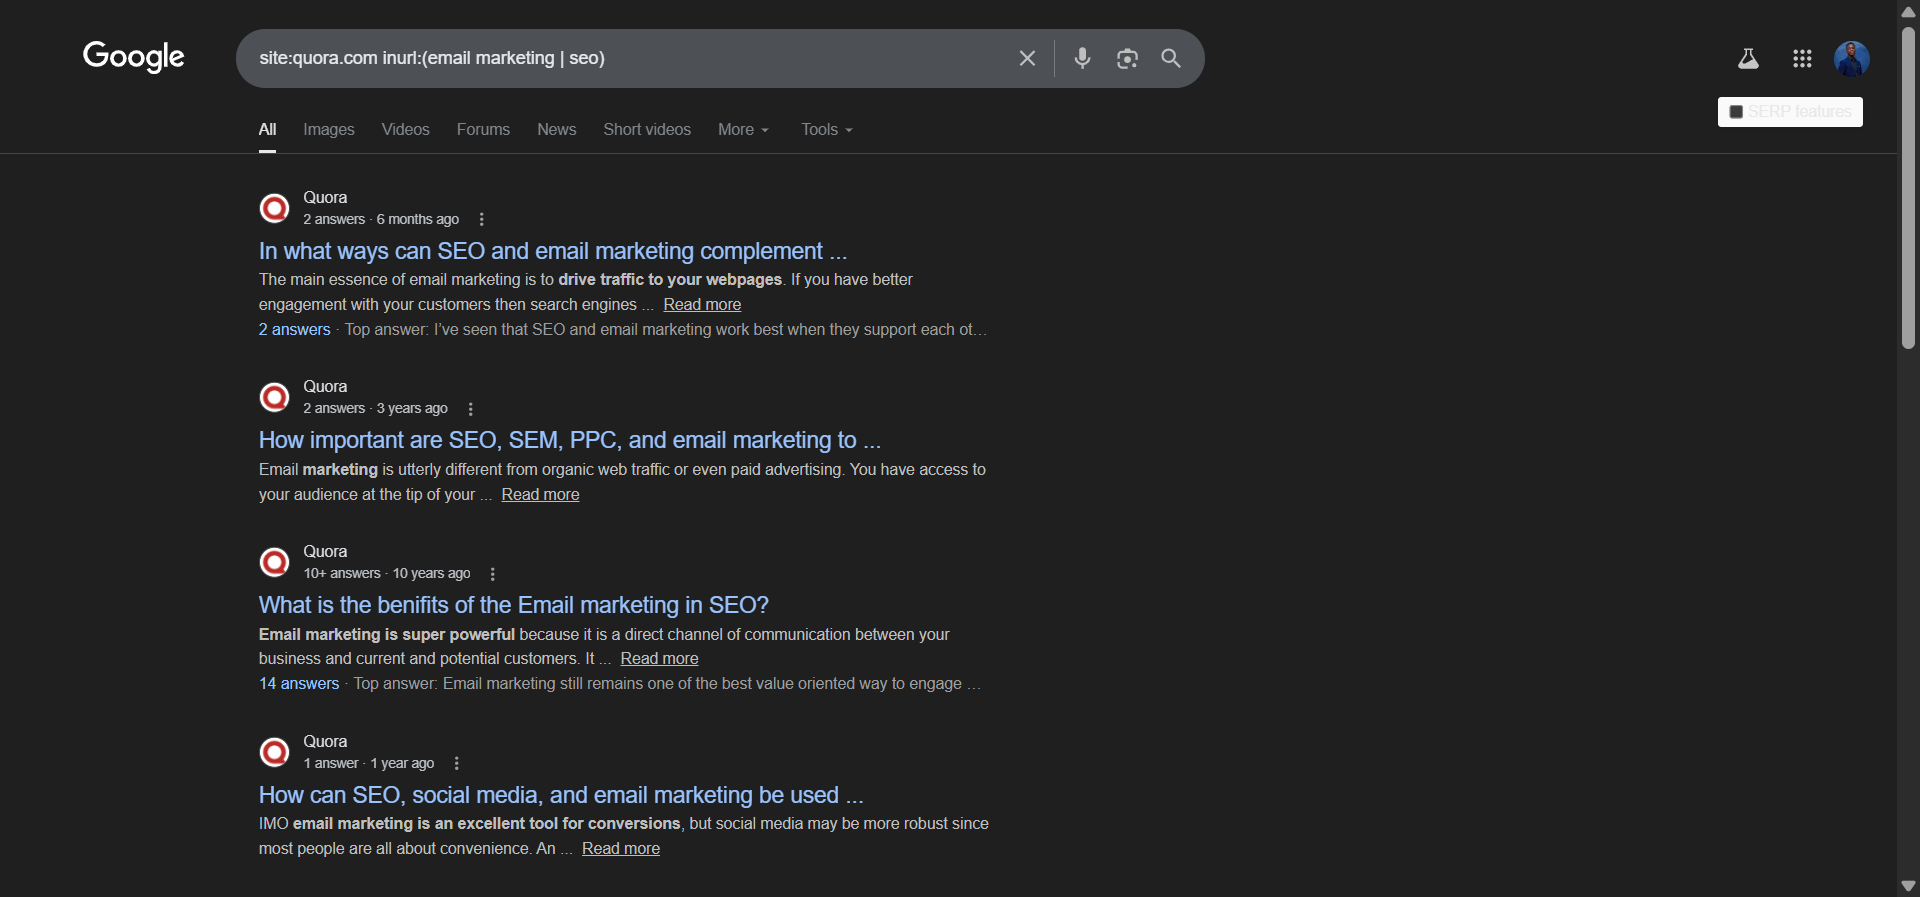This screenshot has width=1920, height=897.
Task: Click the Quora site name above 3 years ago
Action: pyautogui.click(x=325, y=387)
